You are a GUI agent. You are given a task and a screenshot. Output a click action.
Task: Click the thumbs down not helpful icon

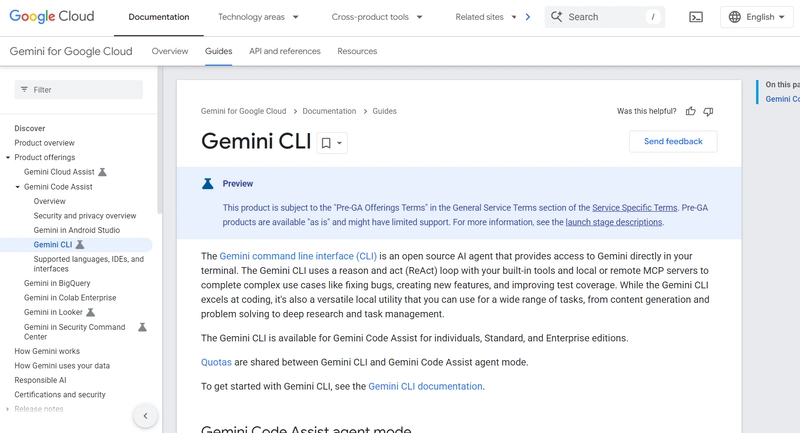(708, 112)
